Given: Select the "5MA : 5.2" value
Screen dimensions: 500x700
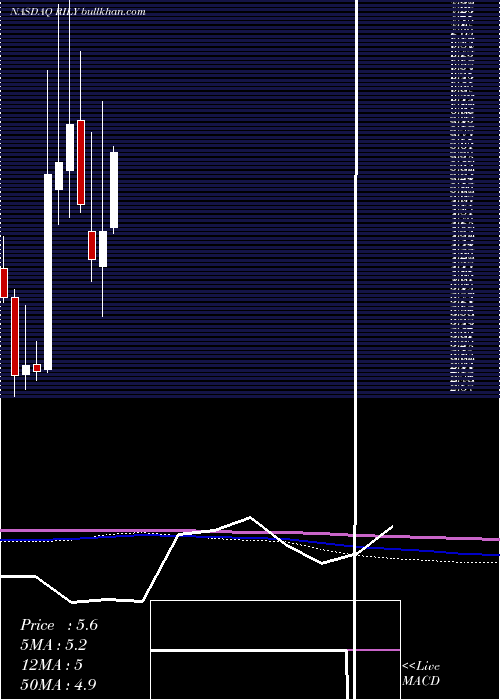Looking at the screenshot, I should coord(54,645).
